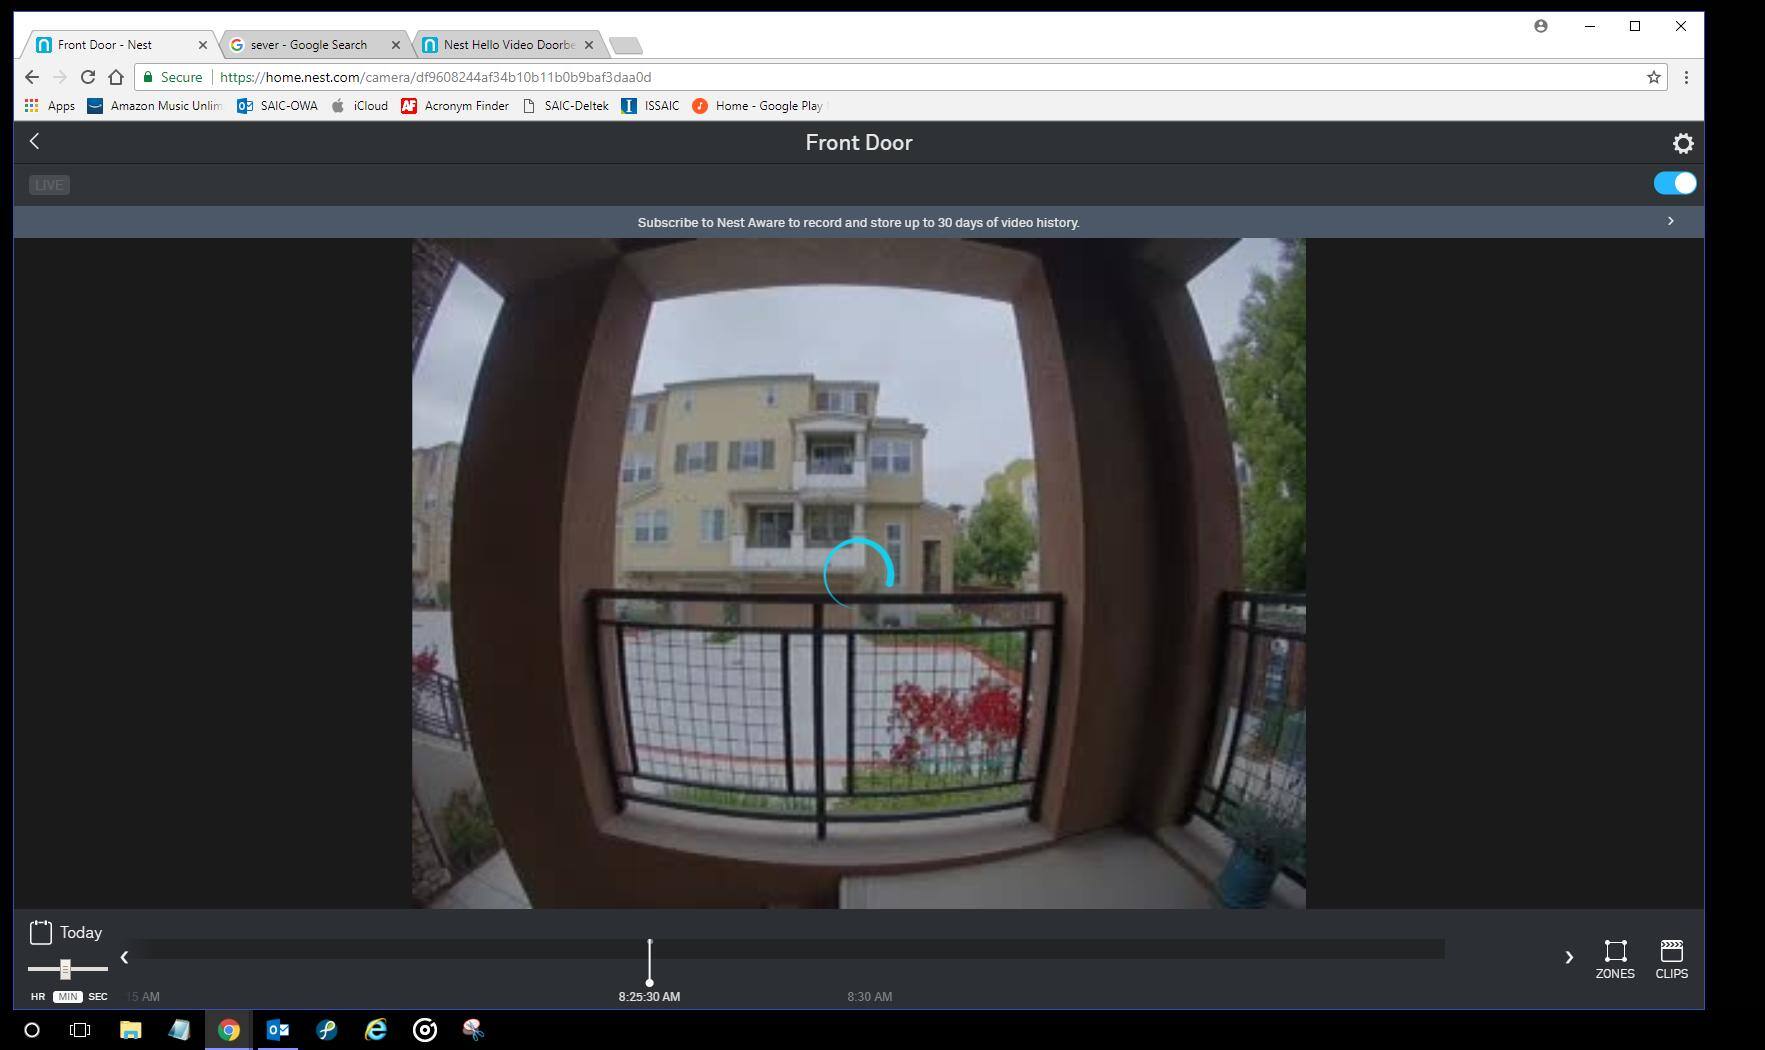The image size is (1765, 1050).
Task: Expand the Nest Aware banner arrow
Action: tap(1670, 221)
